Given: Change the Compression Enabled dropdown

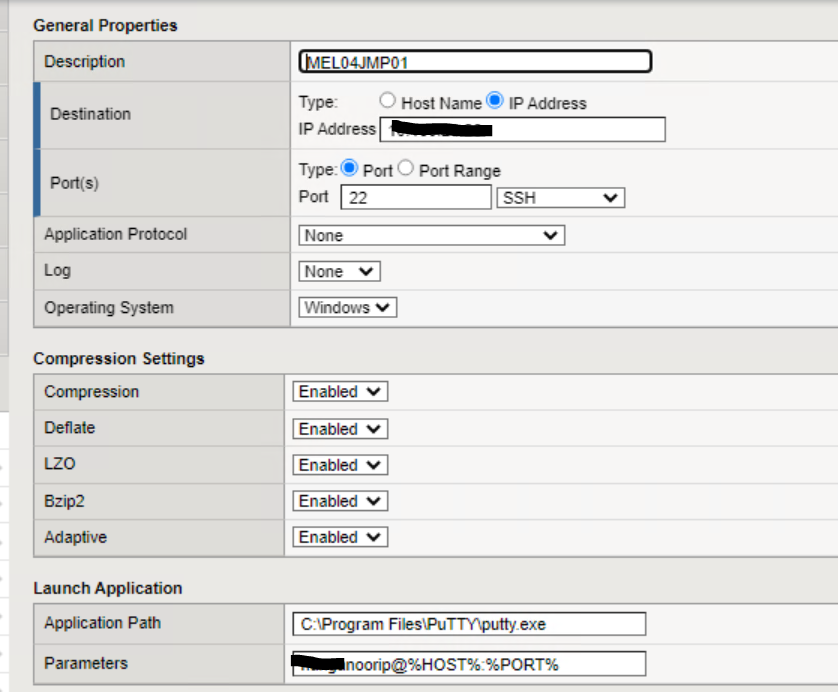Looking at the screenshot, I should [340, 392].
